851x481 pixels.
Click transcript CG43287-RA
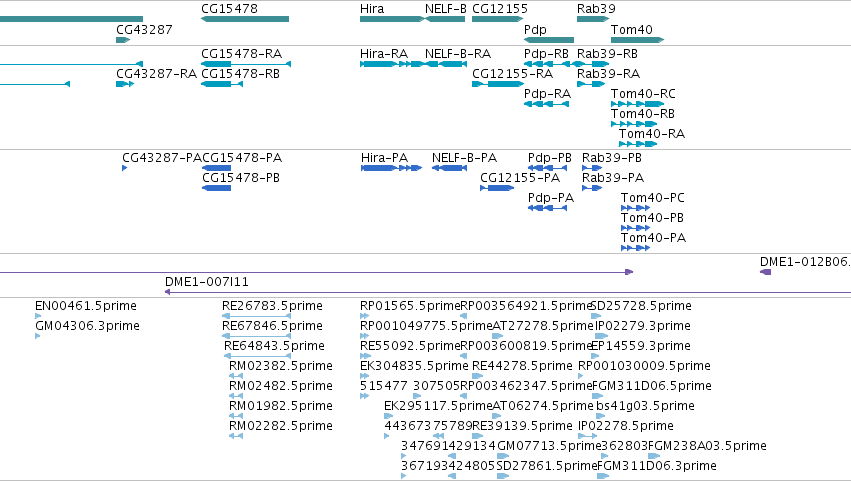(125, 84)
